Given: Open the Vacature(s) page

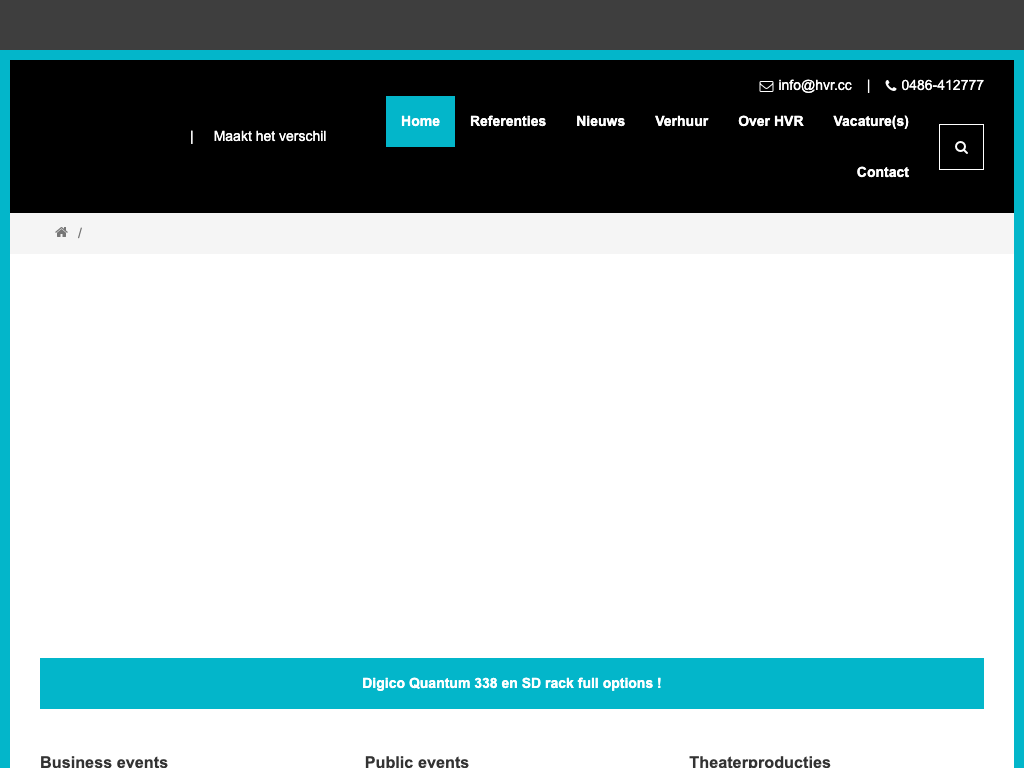Looking at the screenshot, I should pos(870,121).
